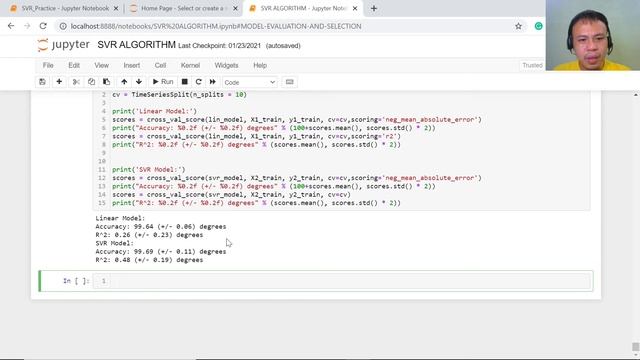640x360 pixels.
Task: Close the SVR ALGORITHM tab
Action: pyautogui.click(x=355, y=8)
